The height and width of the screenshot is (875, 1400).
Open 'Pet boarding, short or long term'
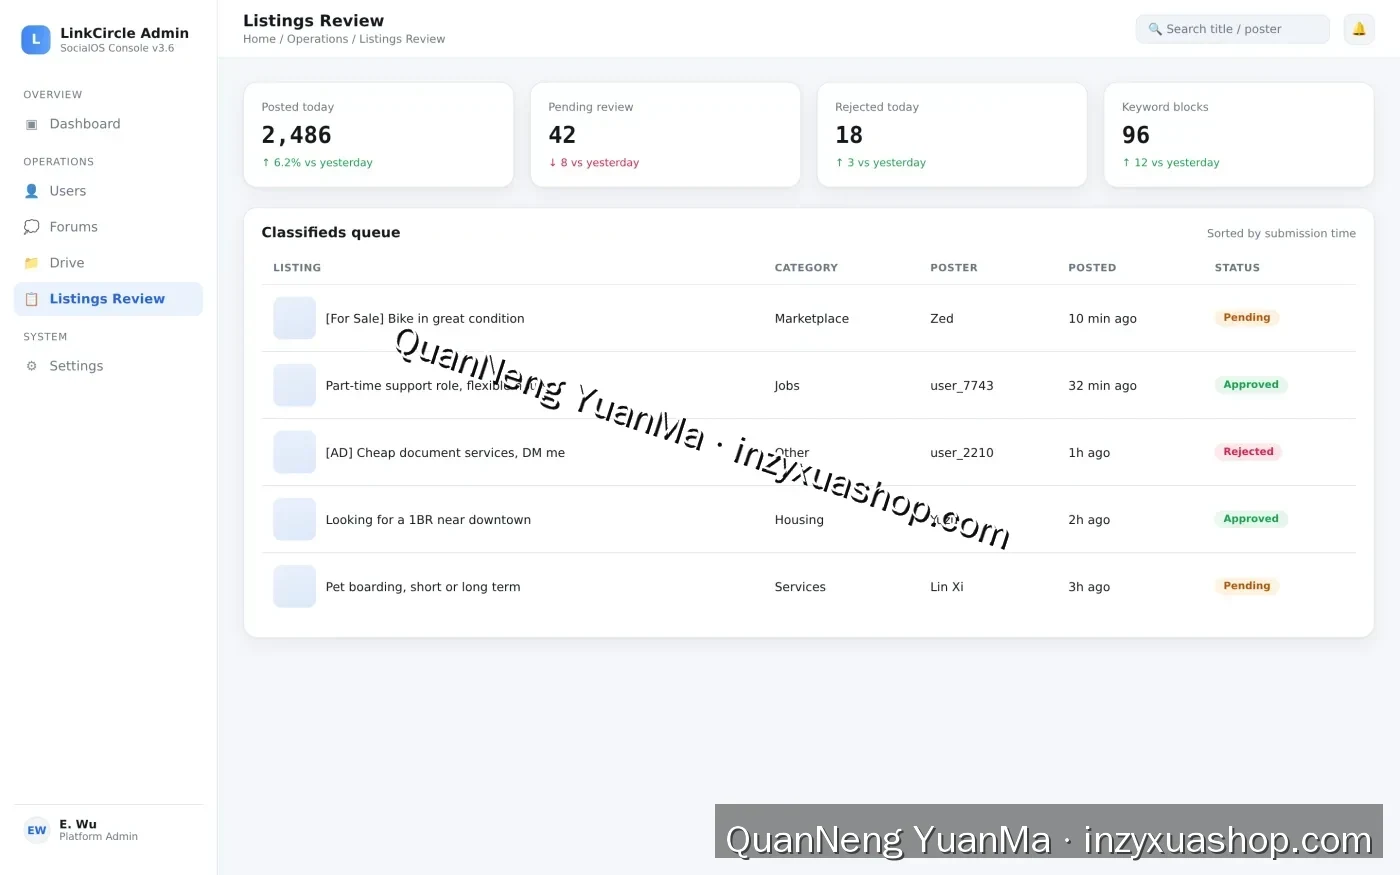click(x=423, y=586)
